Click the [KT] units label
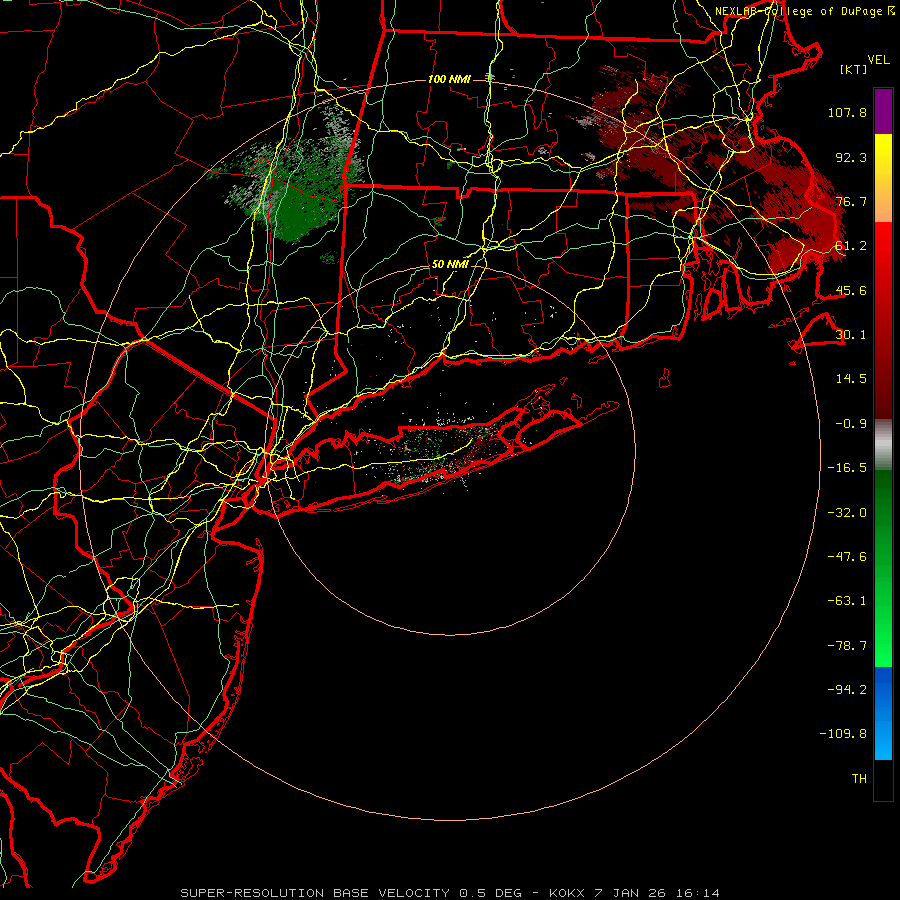This screenshot has height=900, width=900. [854, 69]
